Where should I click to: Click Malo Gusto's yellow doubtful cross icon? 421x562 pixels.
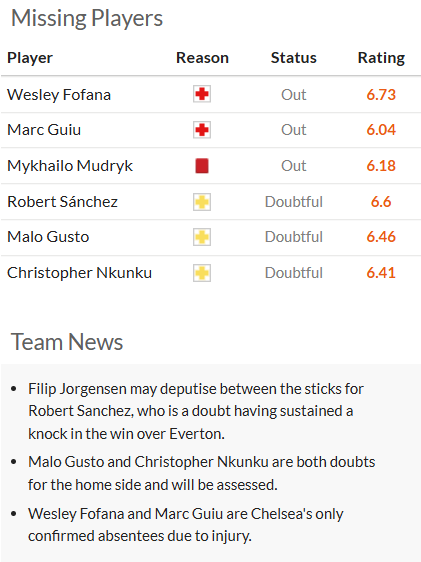202,237
